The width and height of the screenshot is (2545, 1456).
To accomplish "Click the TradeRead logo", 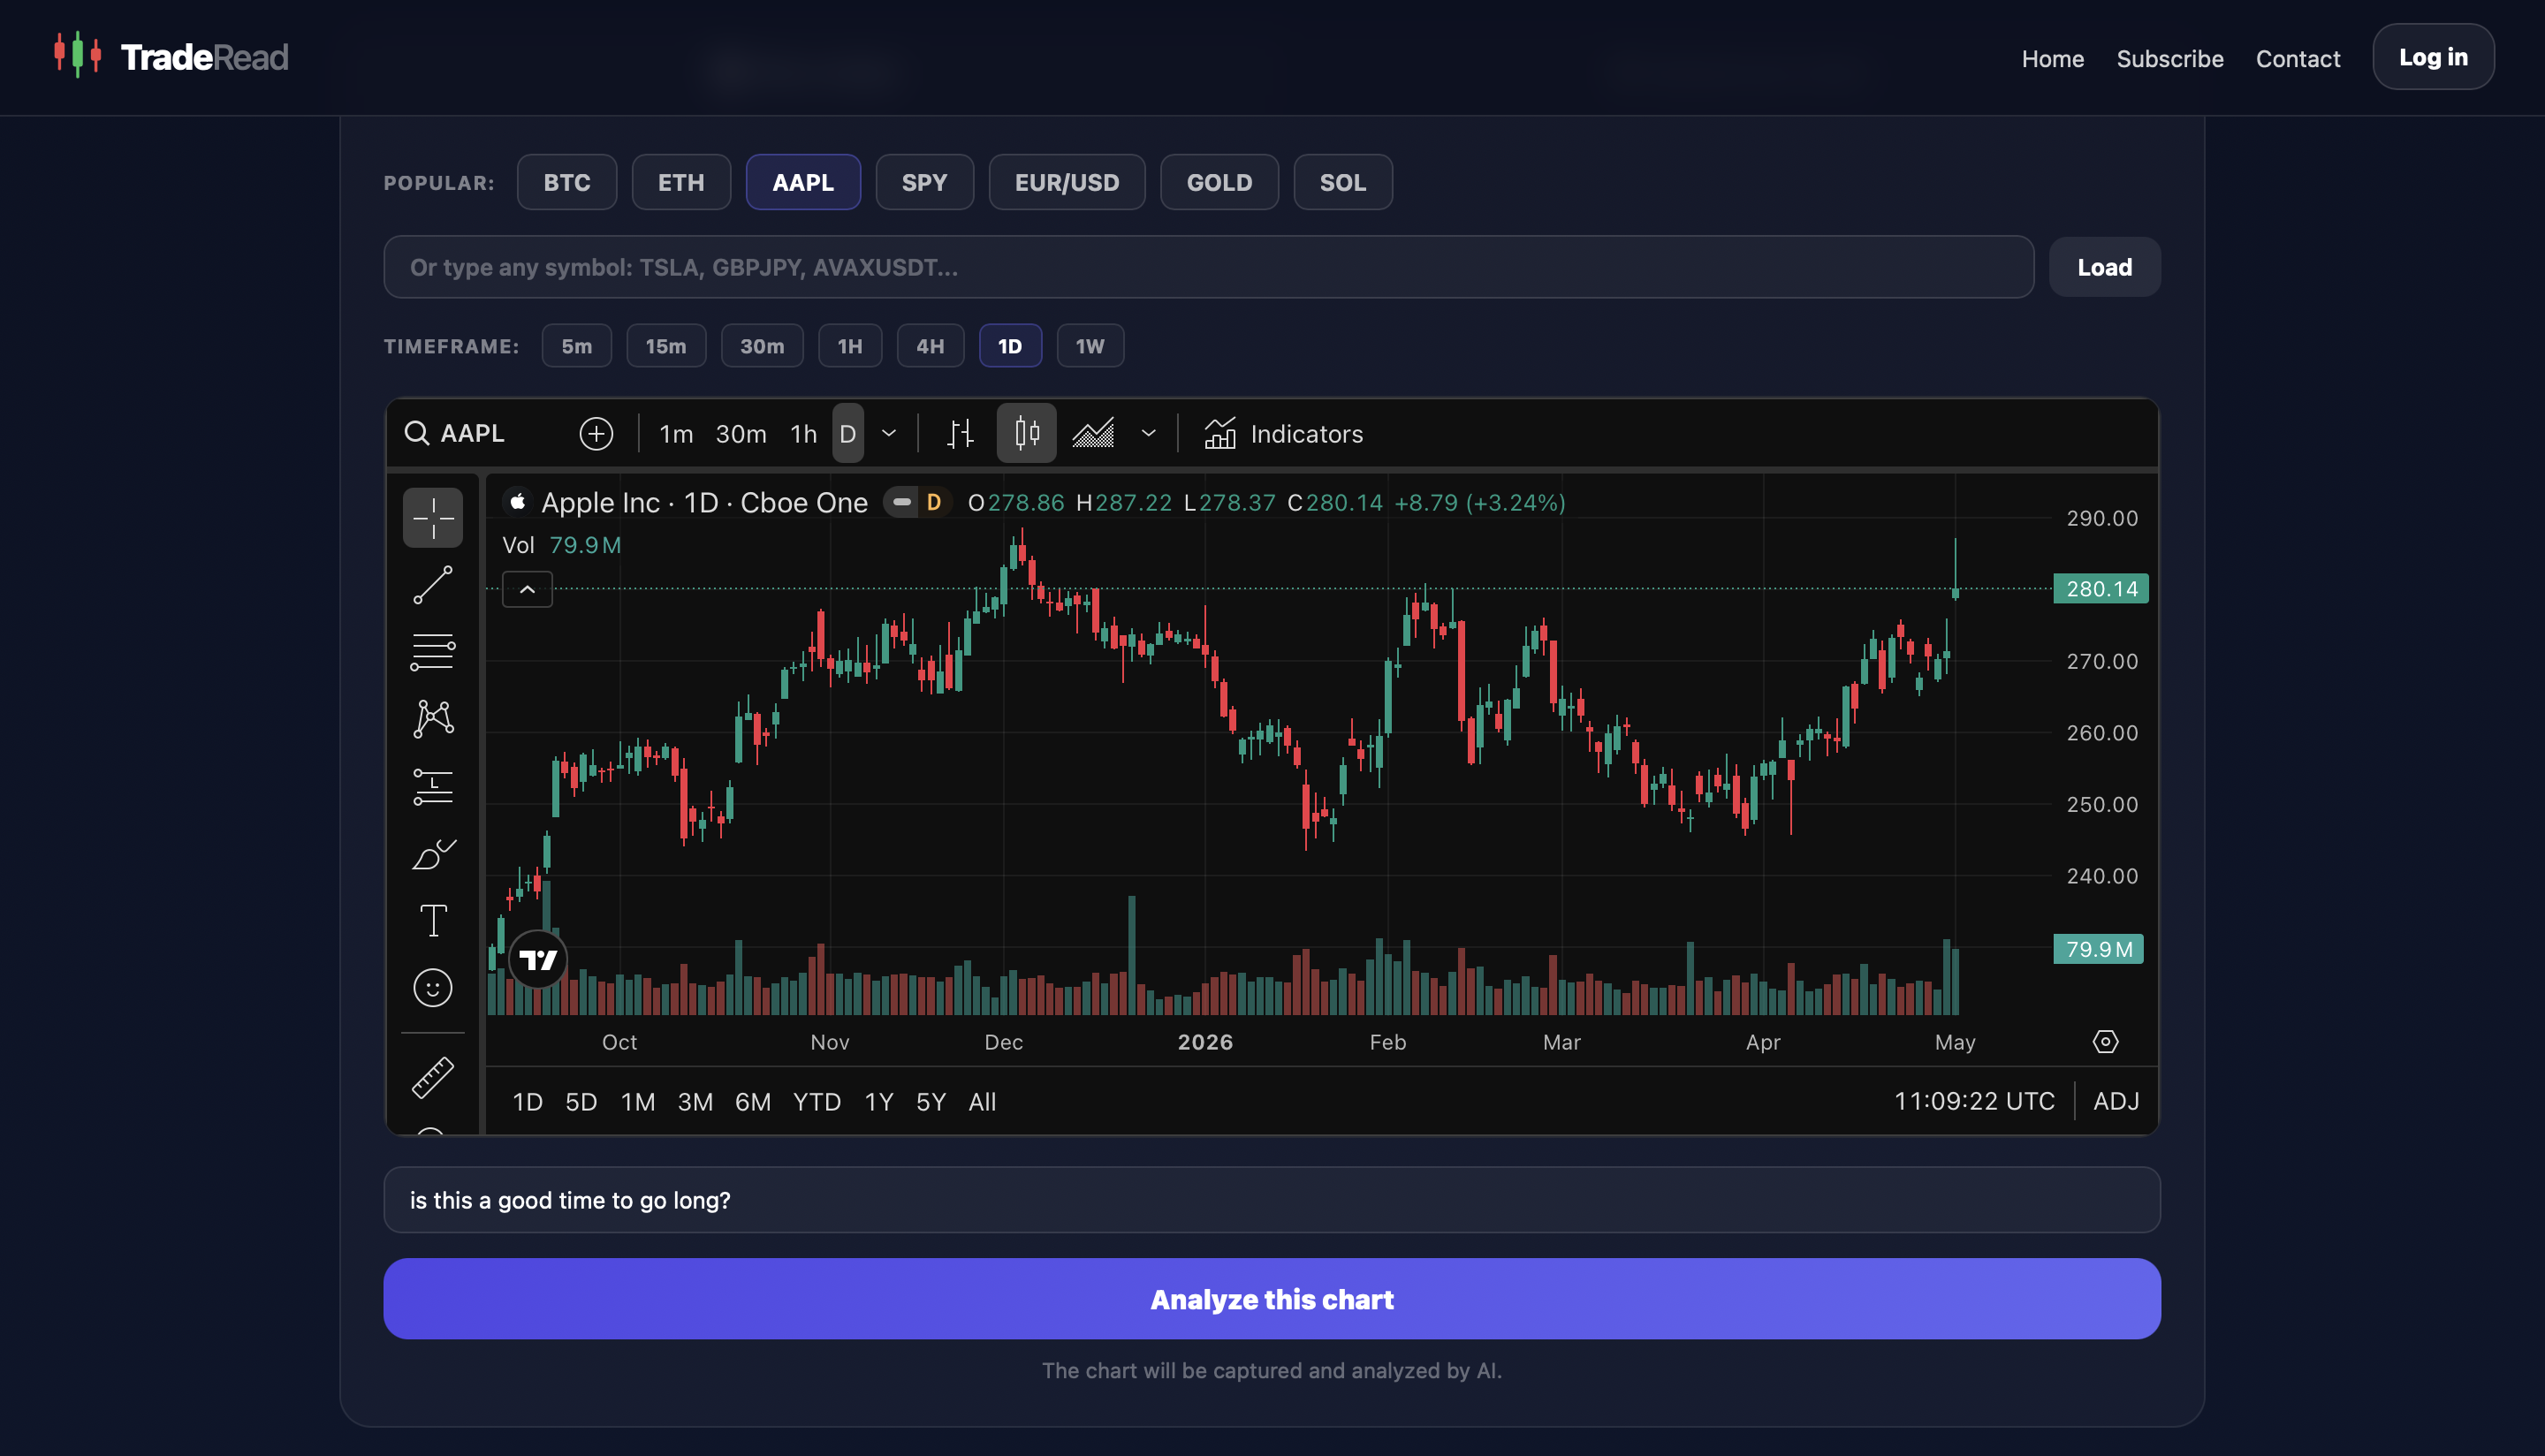I will (x=171, y=56).
